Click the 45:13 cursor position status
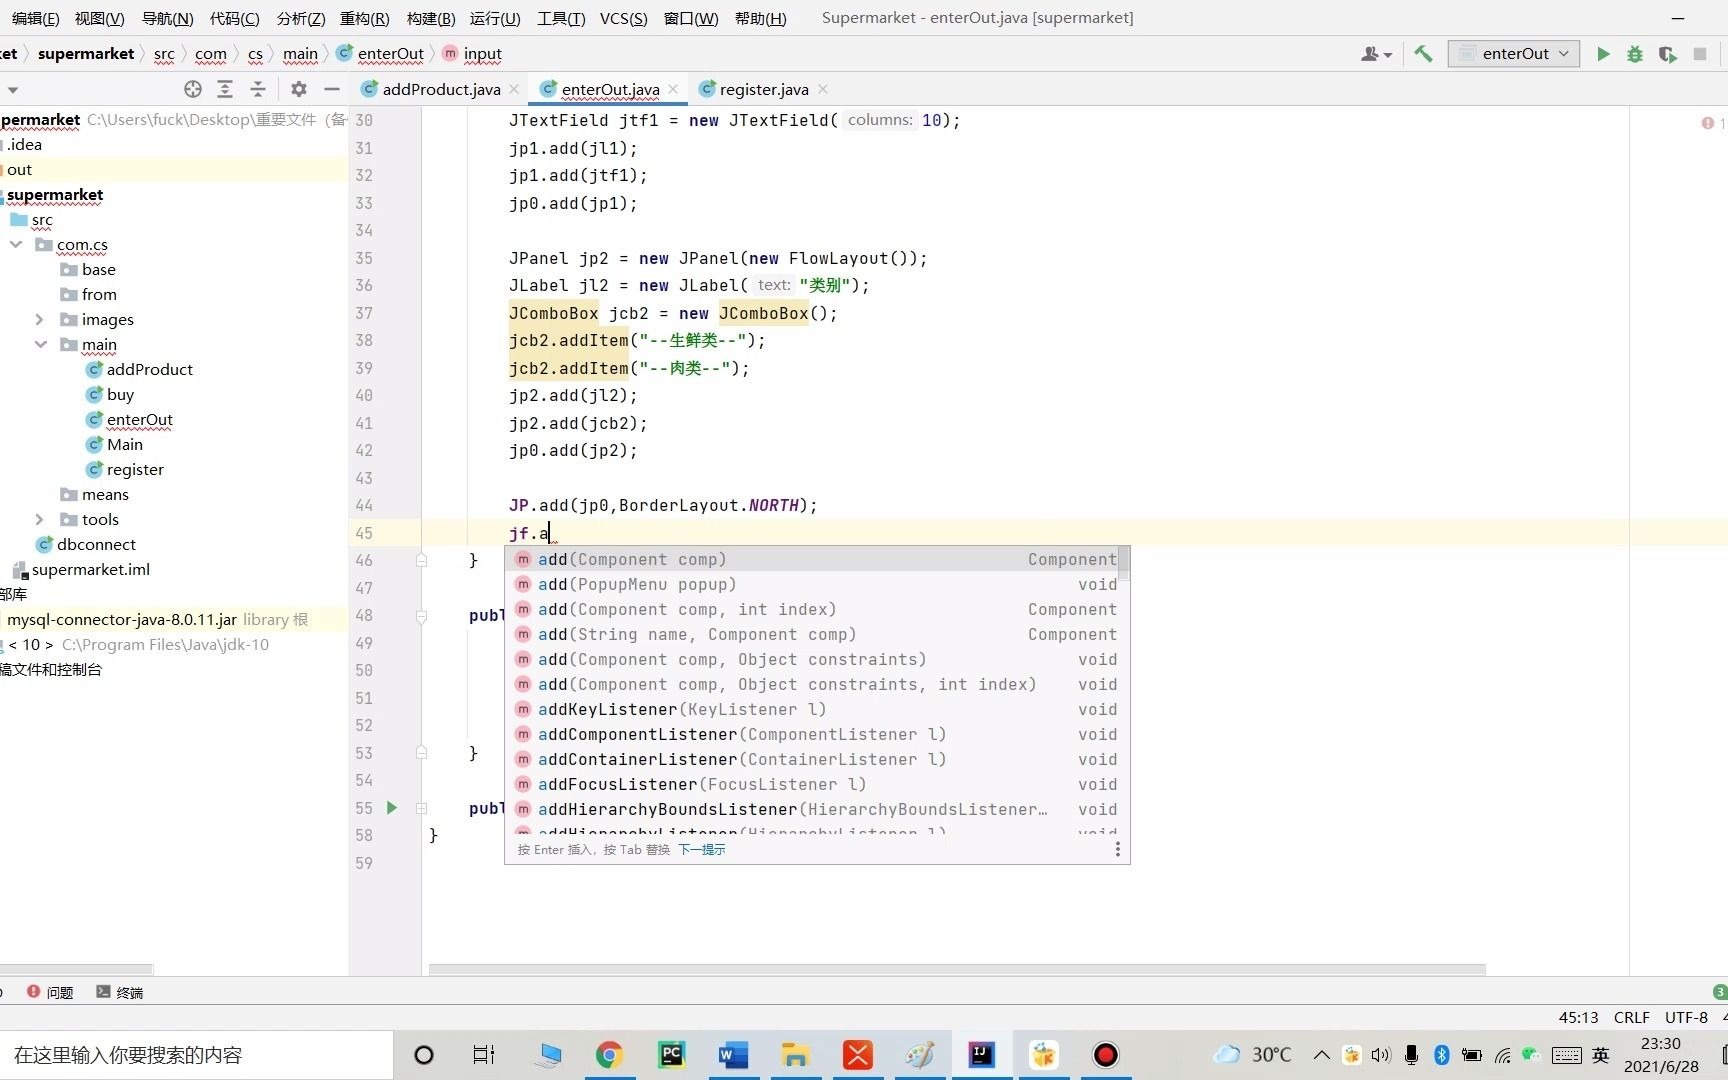The height and width of the screenshot is (1080, 1728). pyautogui.click(x=1578, y=1017)
